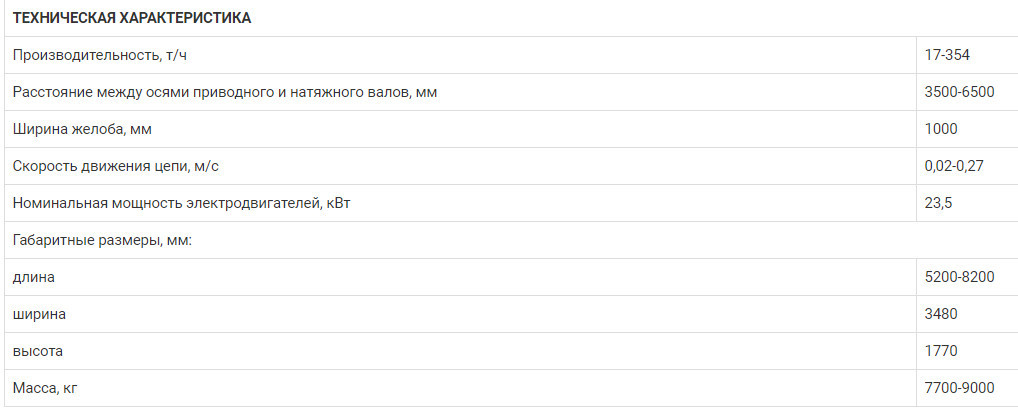This screenshot has height=410, width=1018.
Task: Click the 5200-8200 length value
Action: click(960, 277)
